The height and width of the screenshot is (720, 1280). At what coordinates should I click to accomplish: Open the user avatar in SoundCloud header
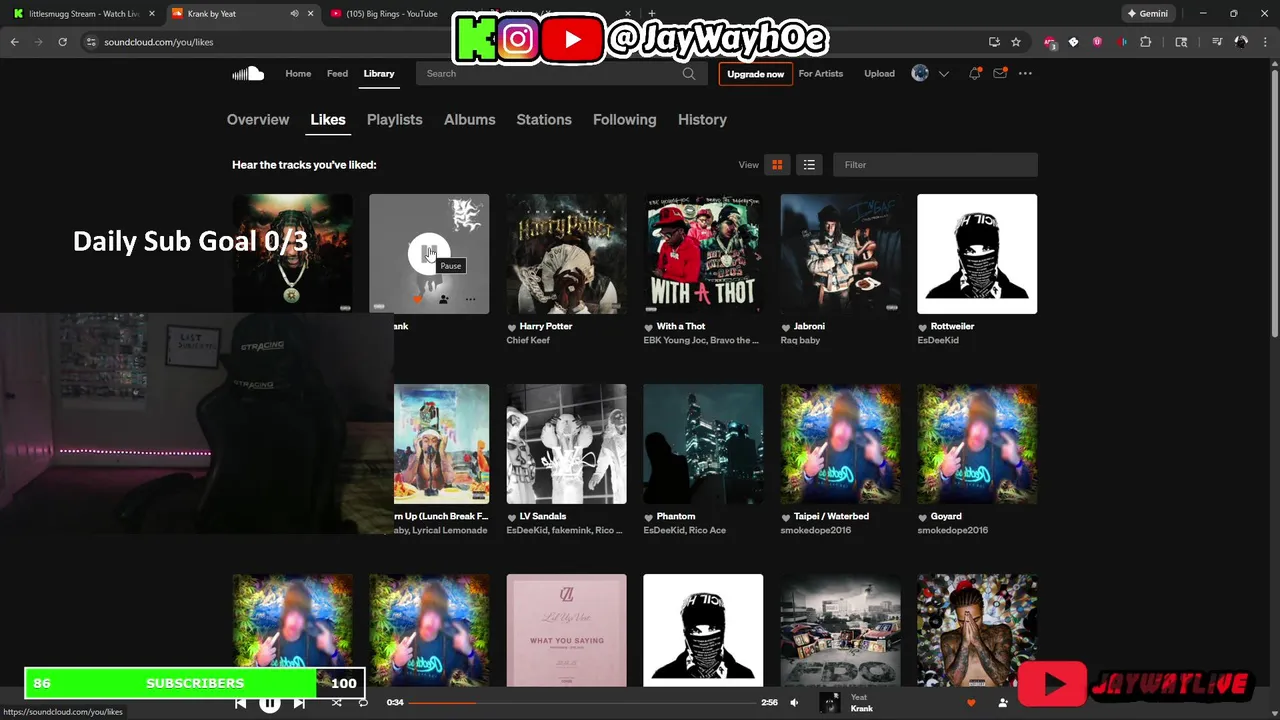point(920,73)
